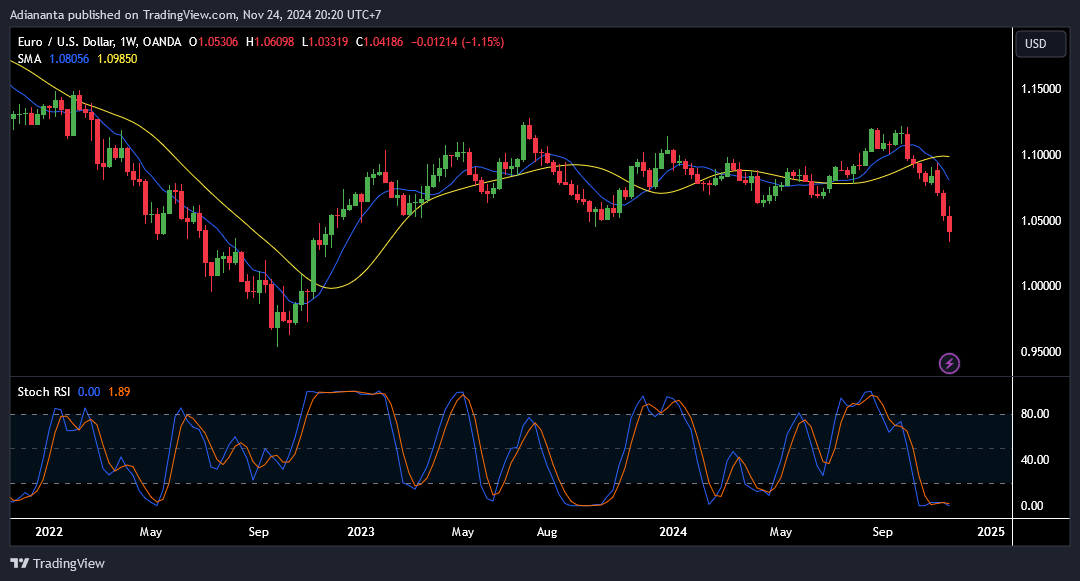
Task: Click the 0.00 Stoch RSI axis label
Action: (x=1032, y=506)
